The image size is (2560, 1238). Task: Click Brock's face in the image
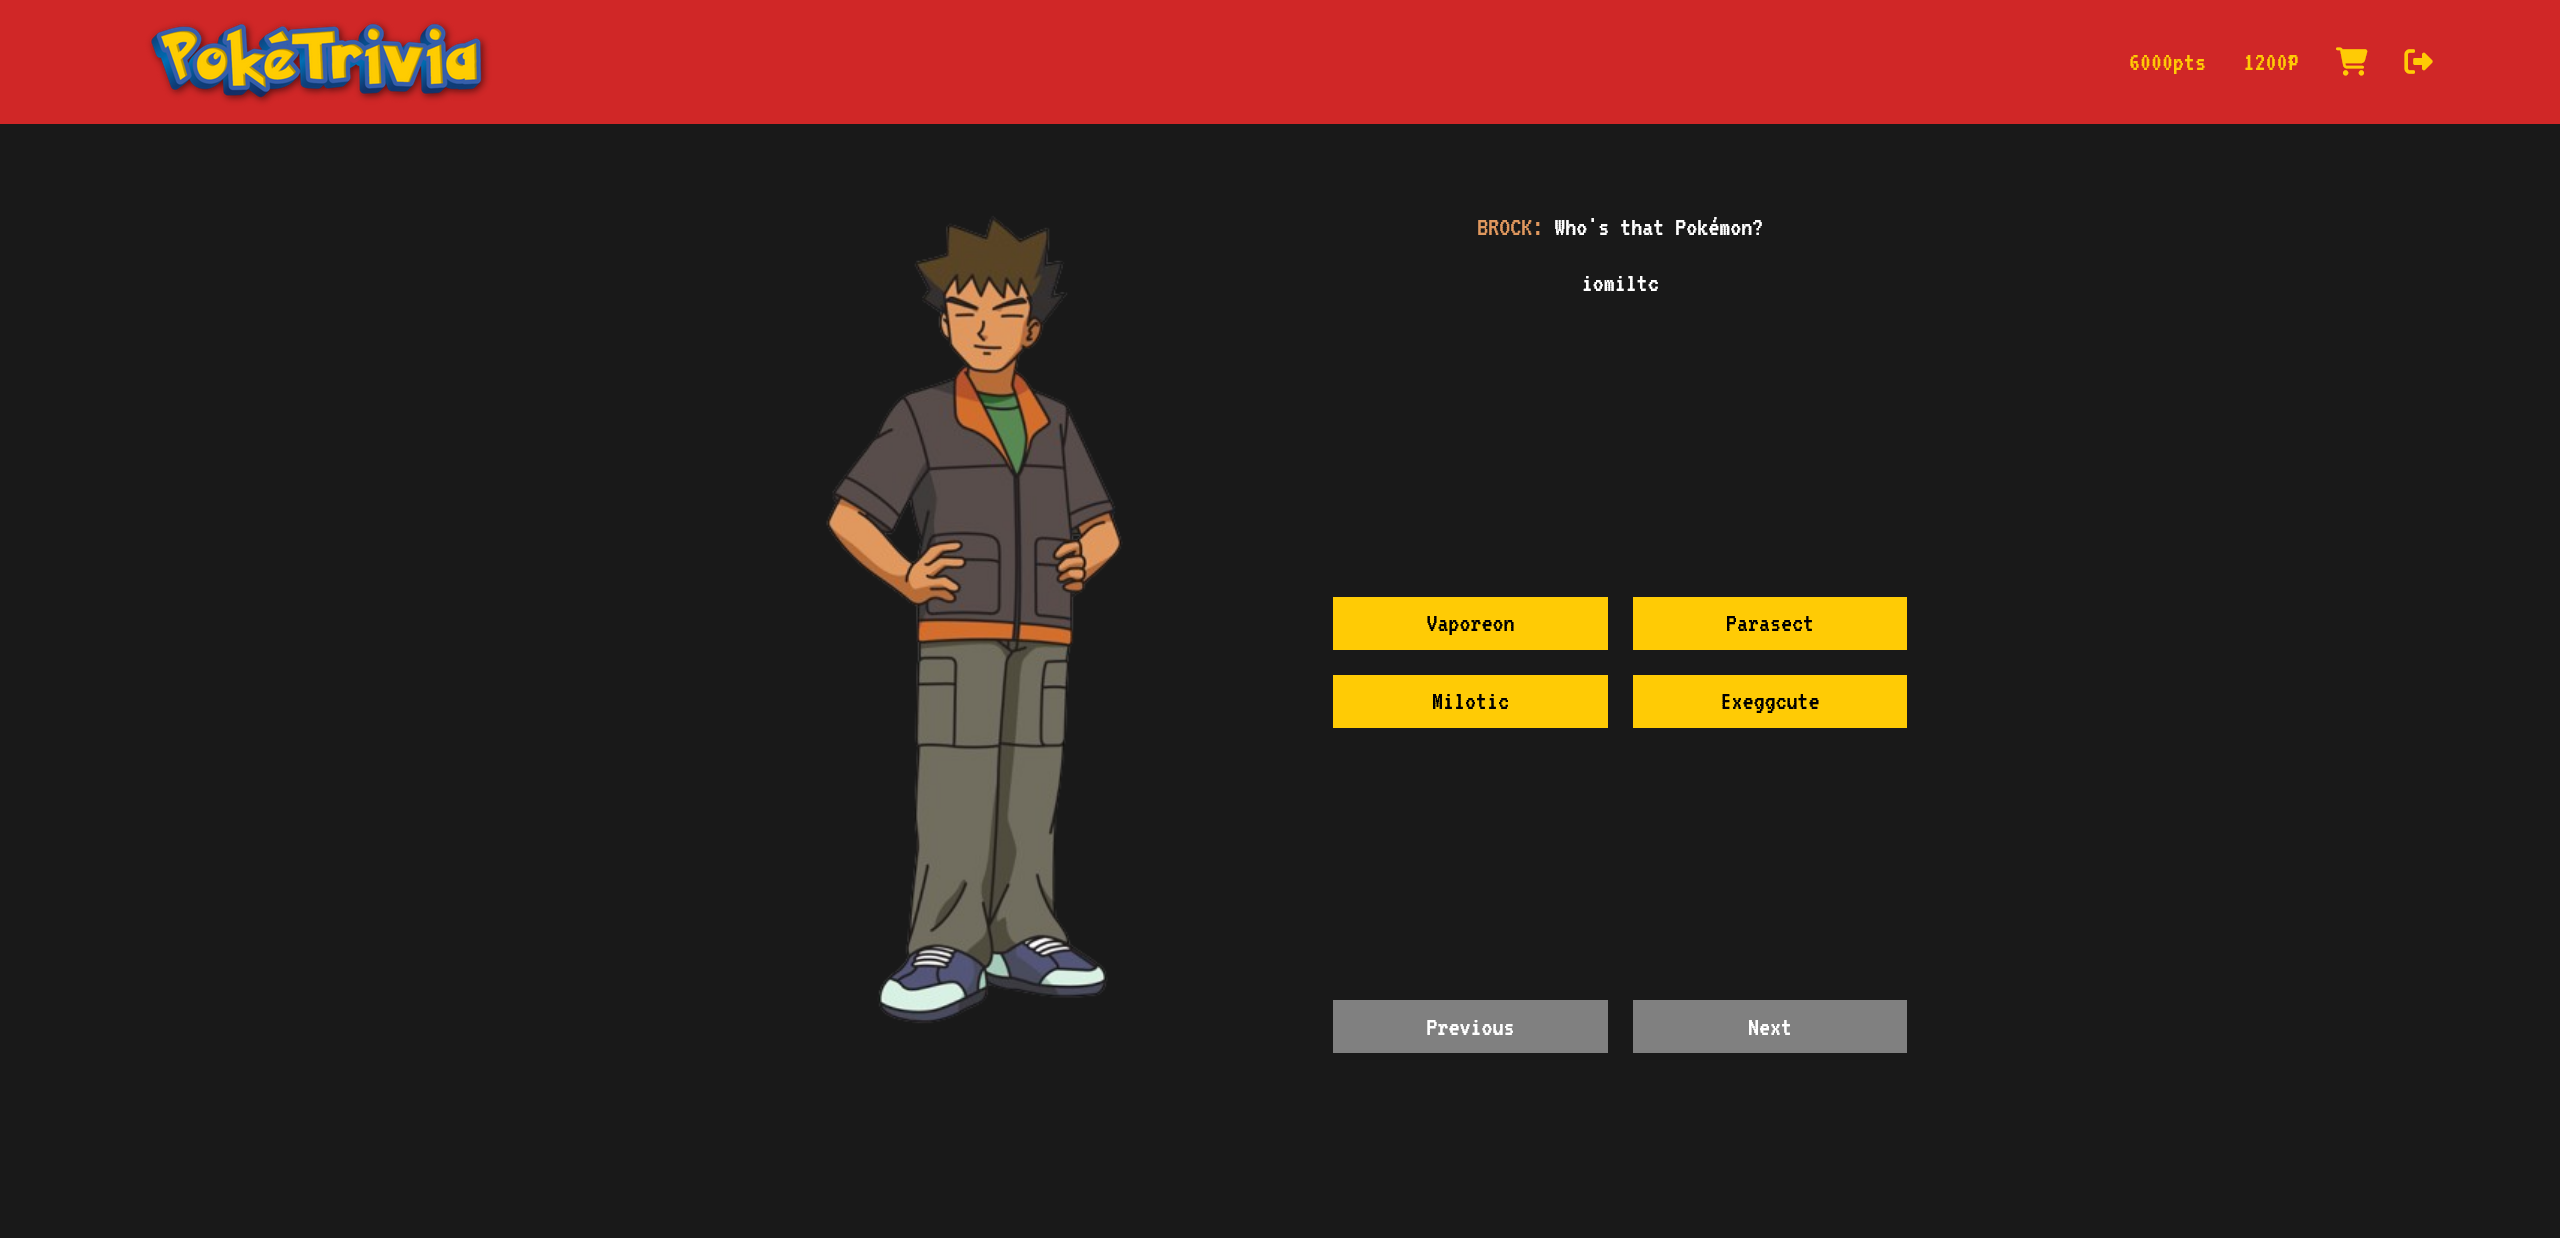[985, 330]
